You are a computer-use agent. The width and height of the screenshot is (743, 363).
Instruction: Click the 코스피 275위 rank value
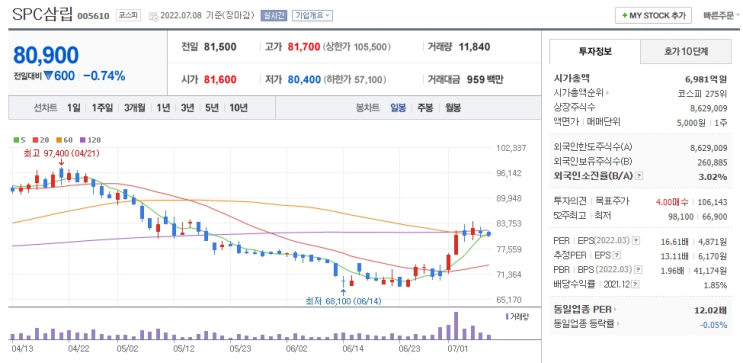coord(702,93)
